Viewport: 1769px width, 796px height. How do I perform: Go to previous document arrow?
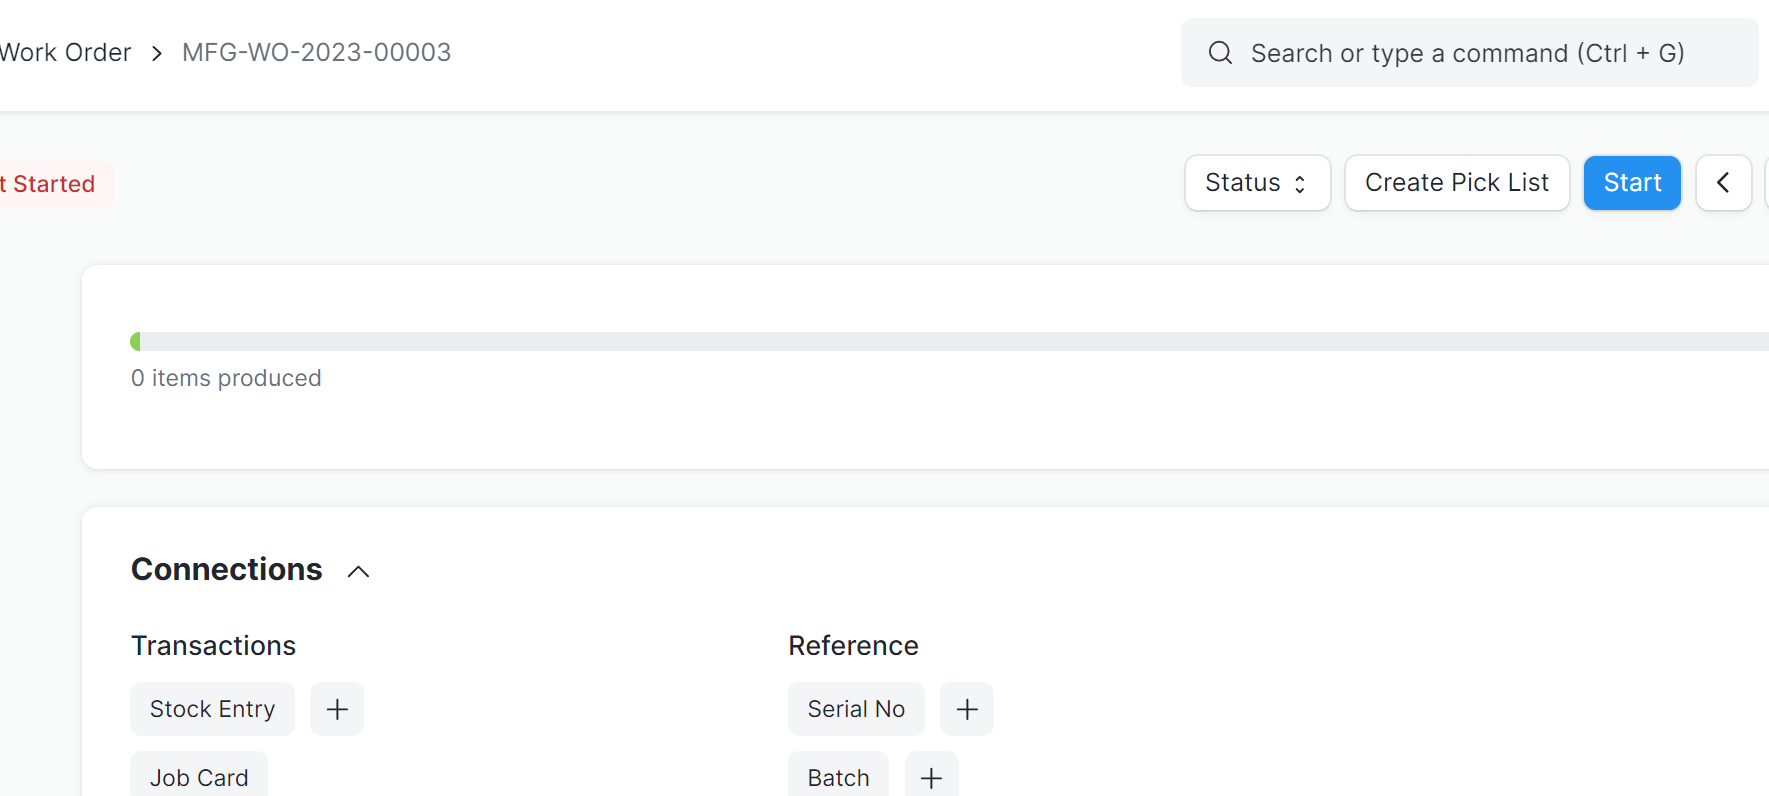click(1723, 183)
